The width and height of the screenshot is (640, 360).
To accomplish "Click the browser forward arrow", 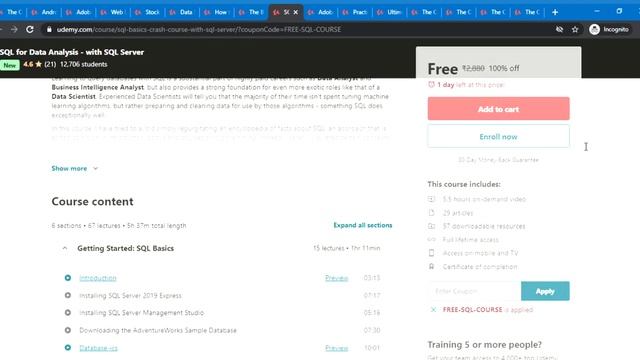I will (14, 29).
